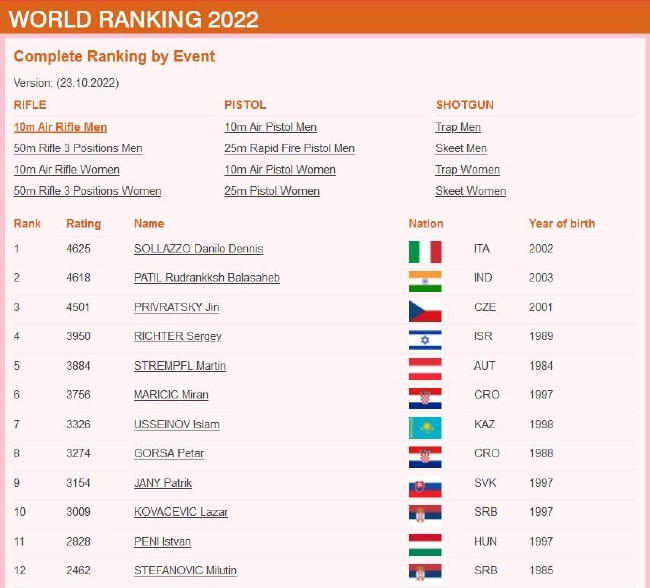Click the Rating column header

coord(83,223)
